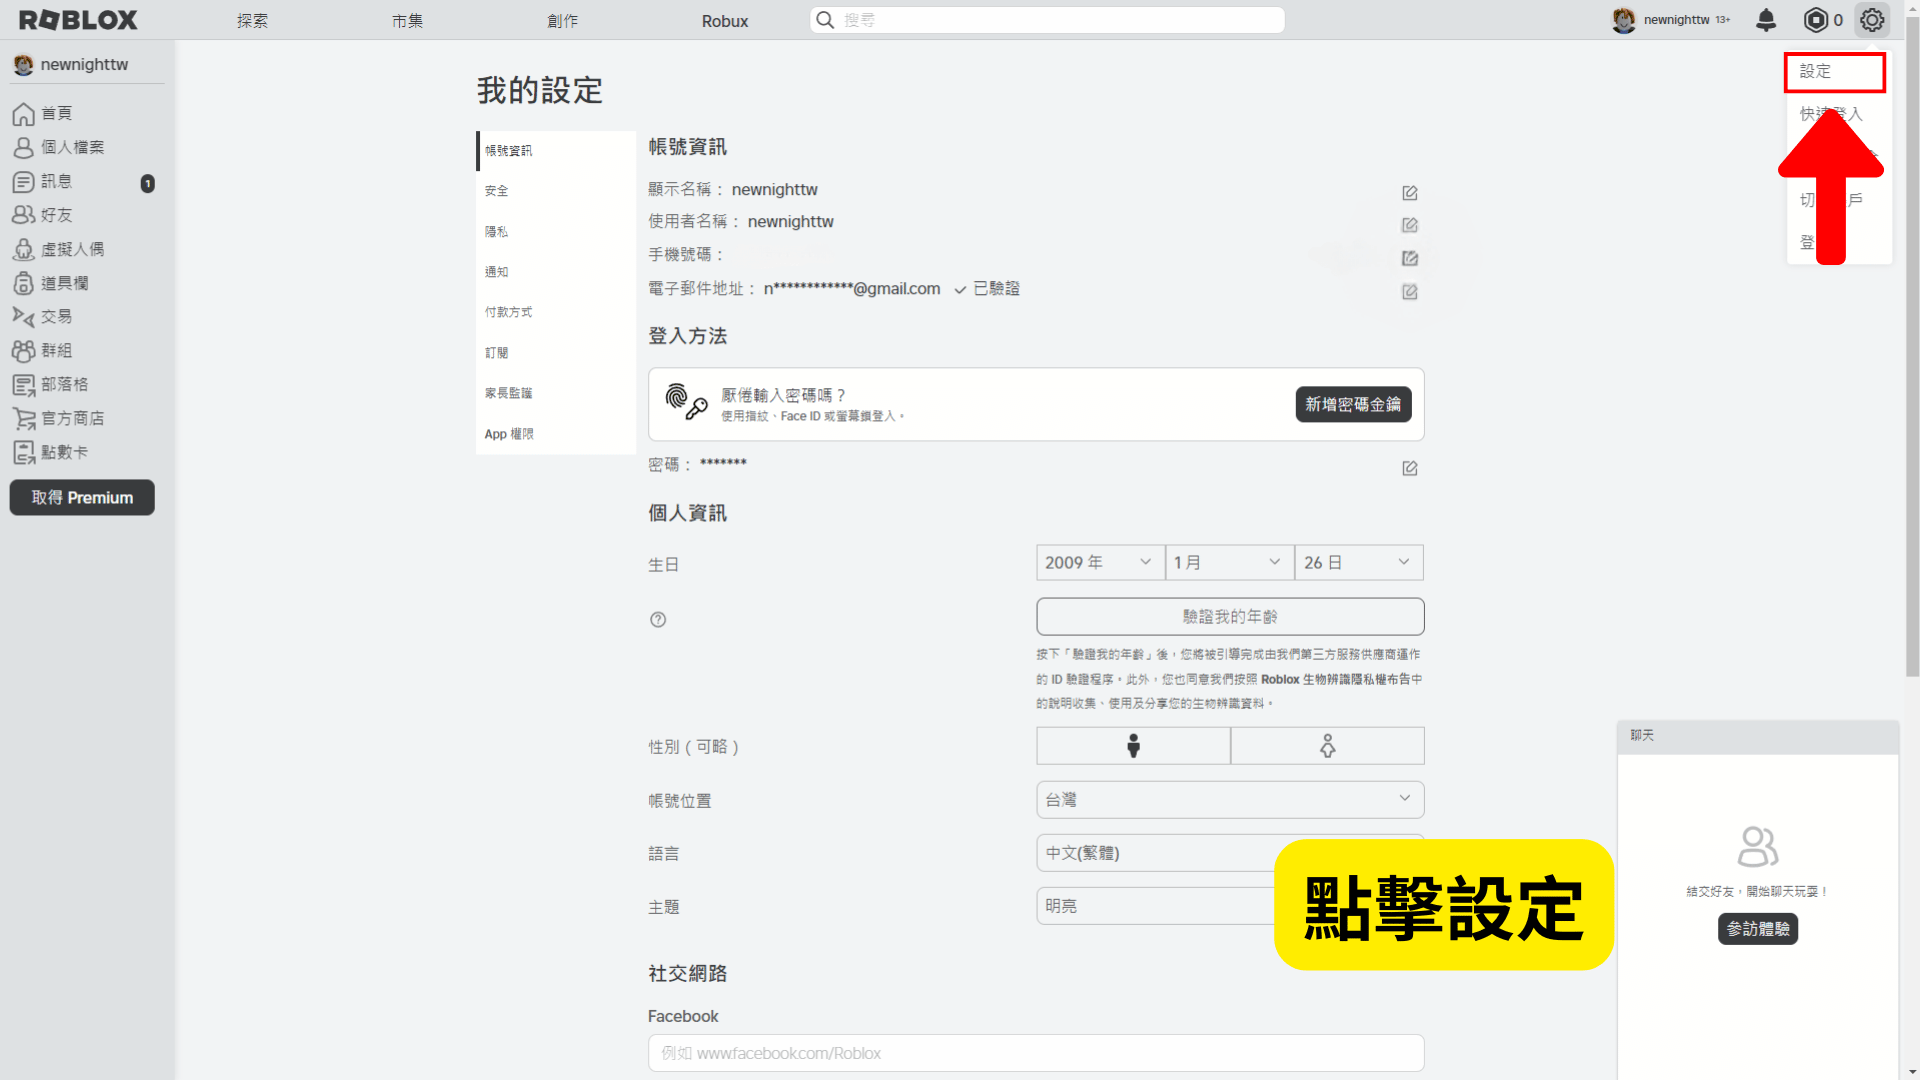Image resolution: width=1920 pixels, height=1080 pixels.
Task: Open the 帳號位置 台灣 dropdown
Action: pyautogui.click(x=1230, y=800)
